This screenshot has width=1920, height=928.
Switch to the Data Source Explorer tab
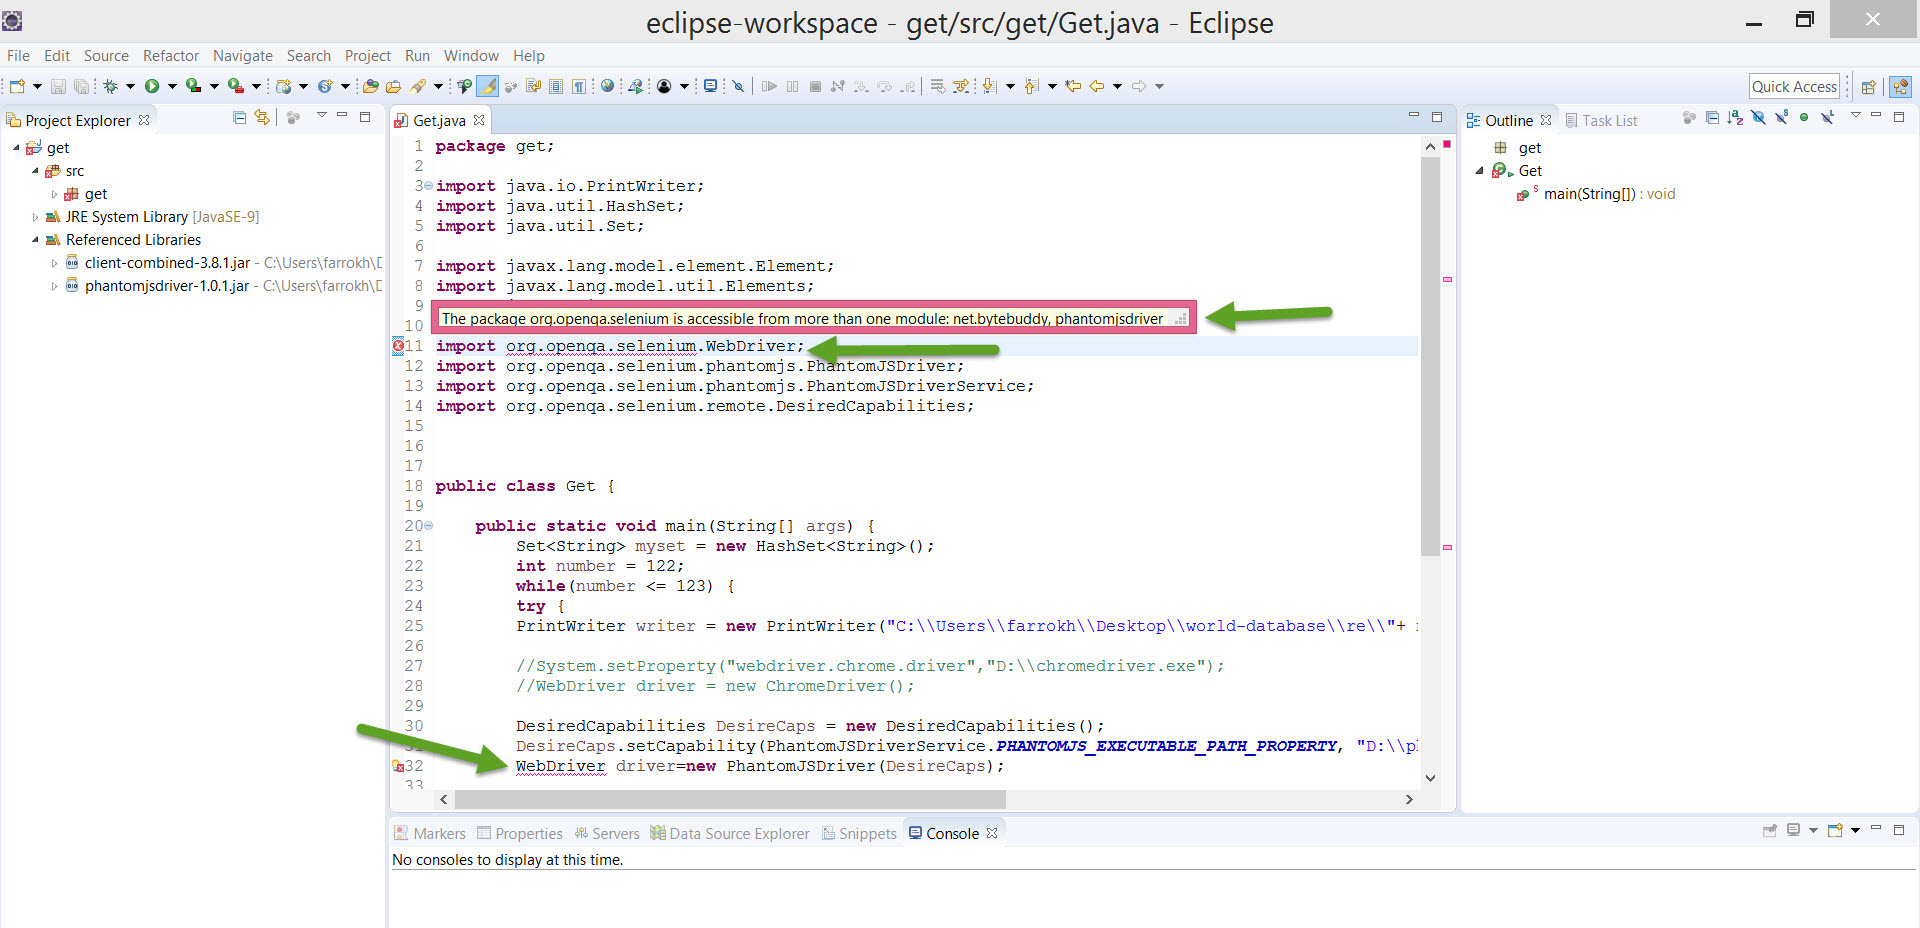click(730, 833)
